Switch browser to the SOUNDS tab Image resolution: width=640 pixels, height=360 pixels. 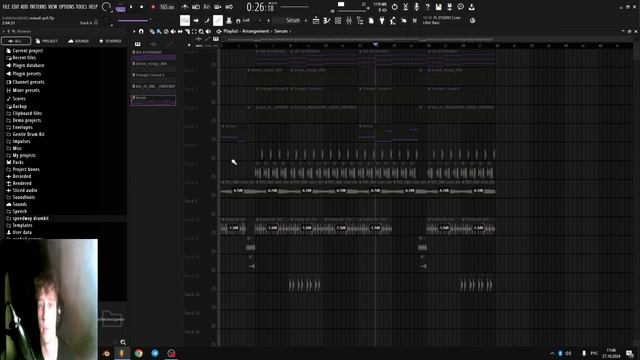point(79,41)
